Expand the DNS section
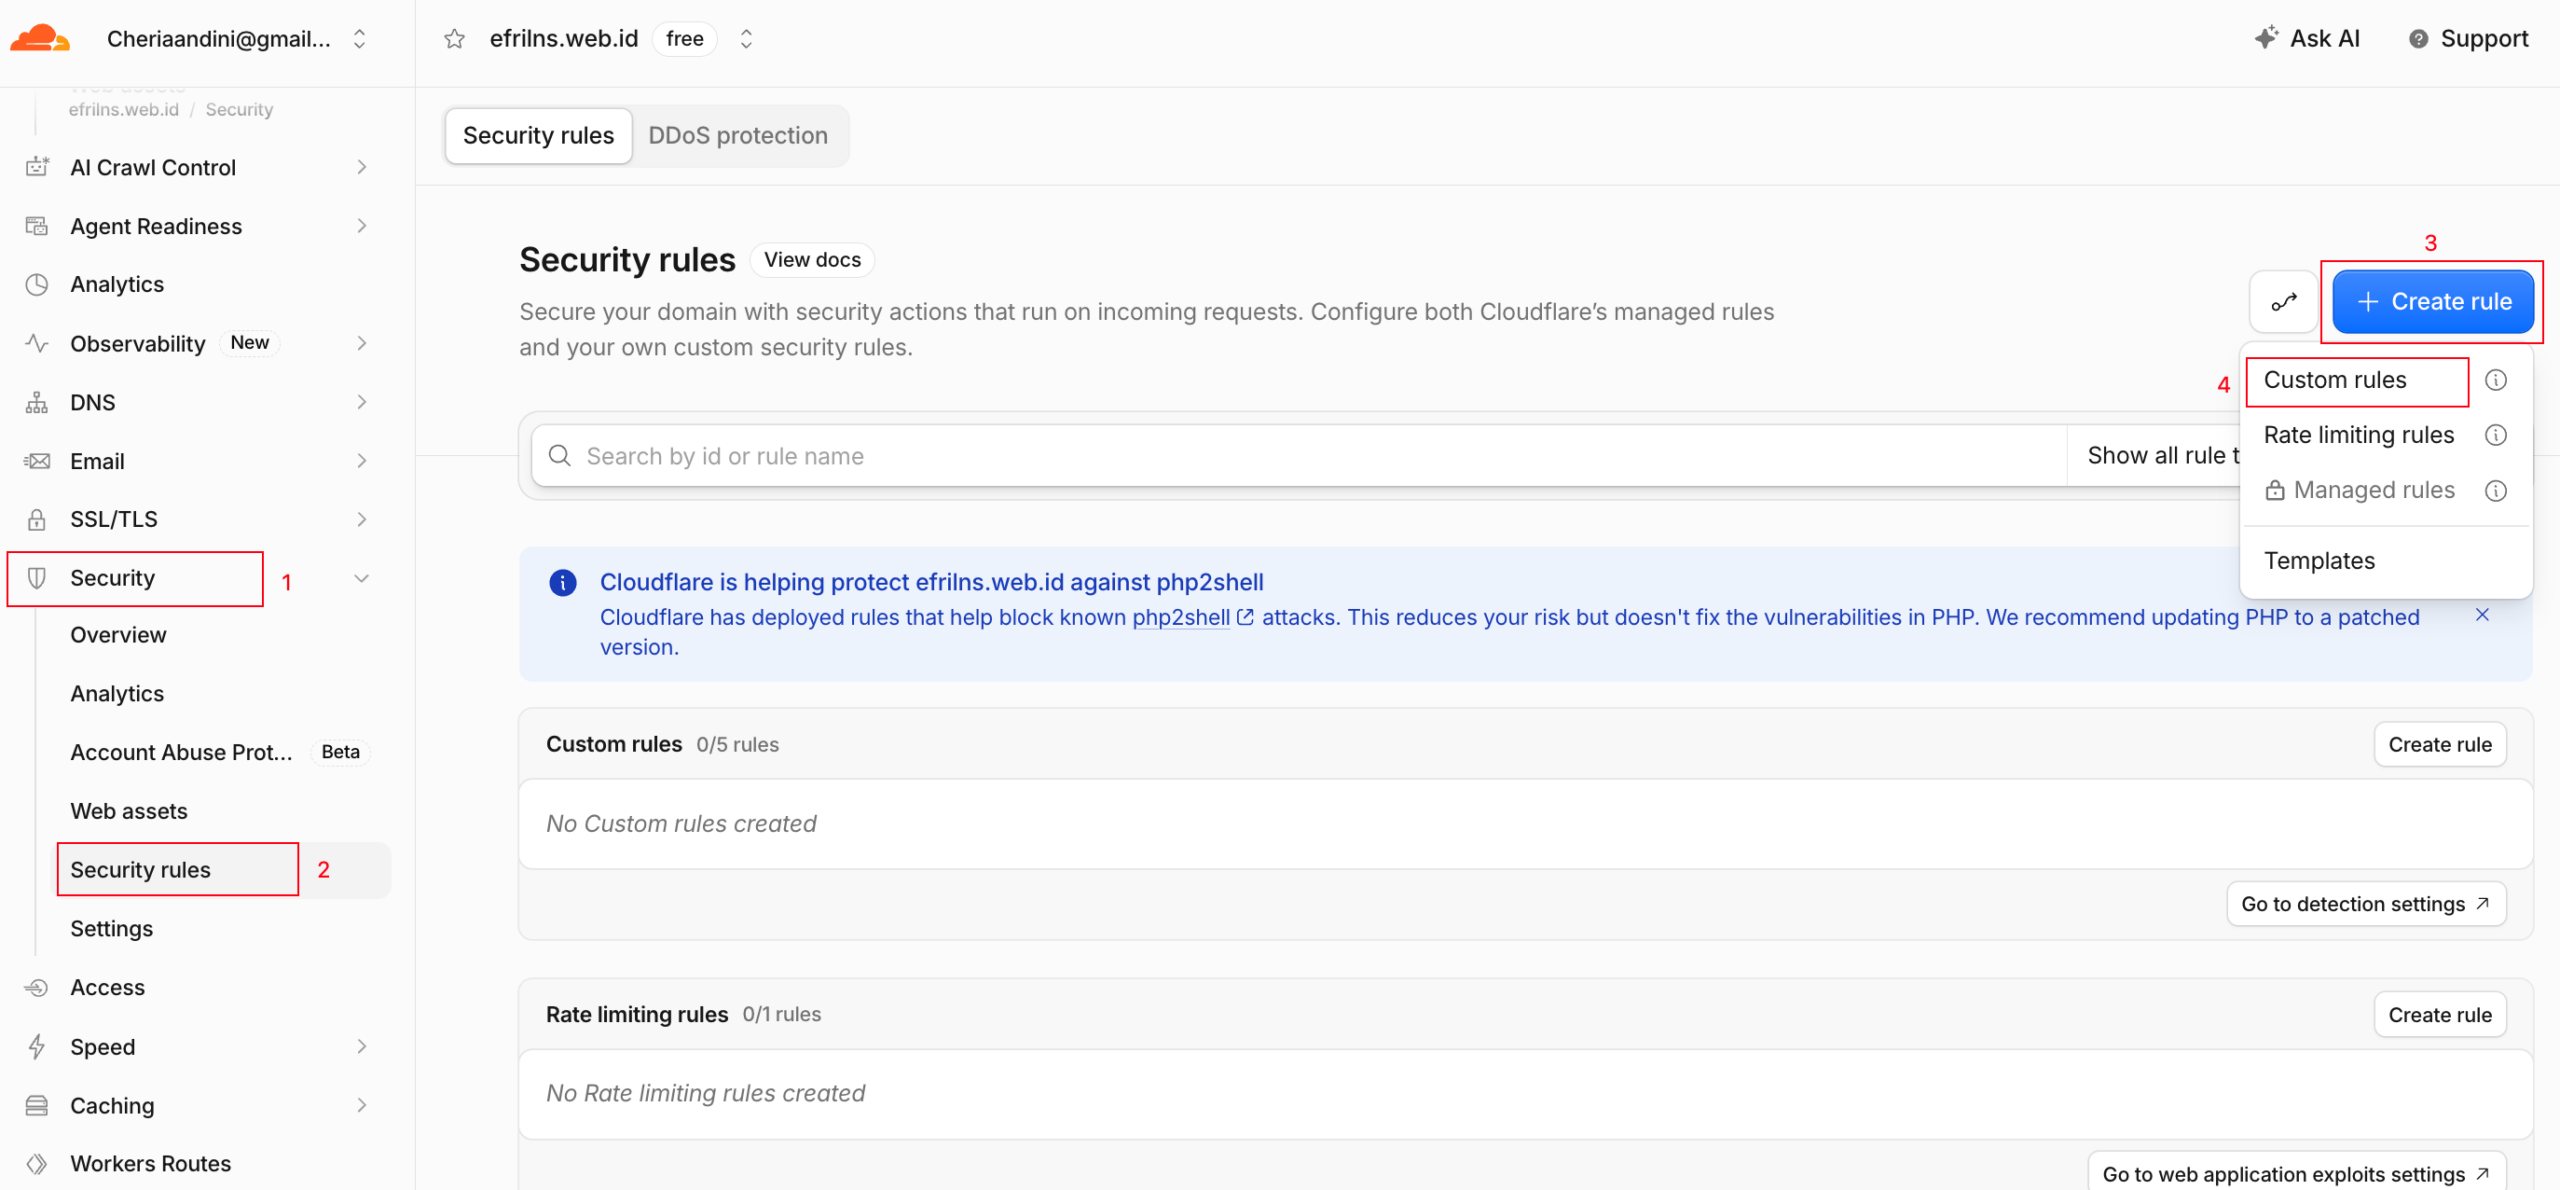The height and width of the screenshot is (1190, 2560). click(362, 402)
